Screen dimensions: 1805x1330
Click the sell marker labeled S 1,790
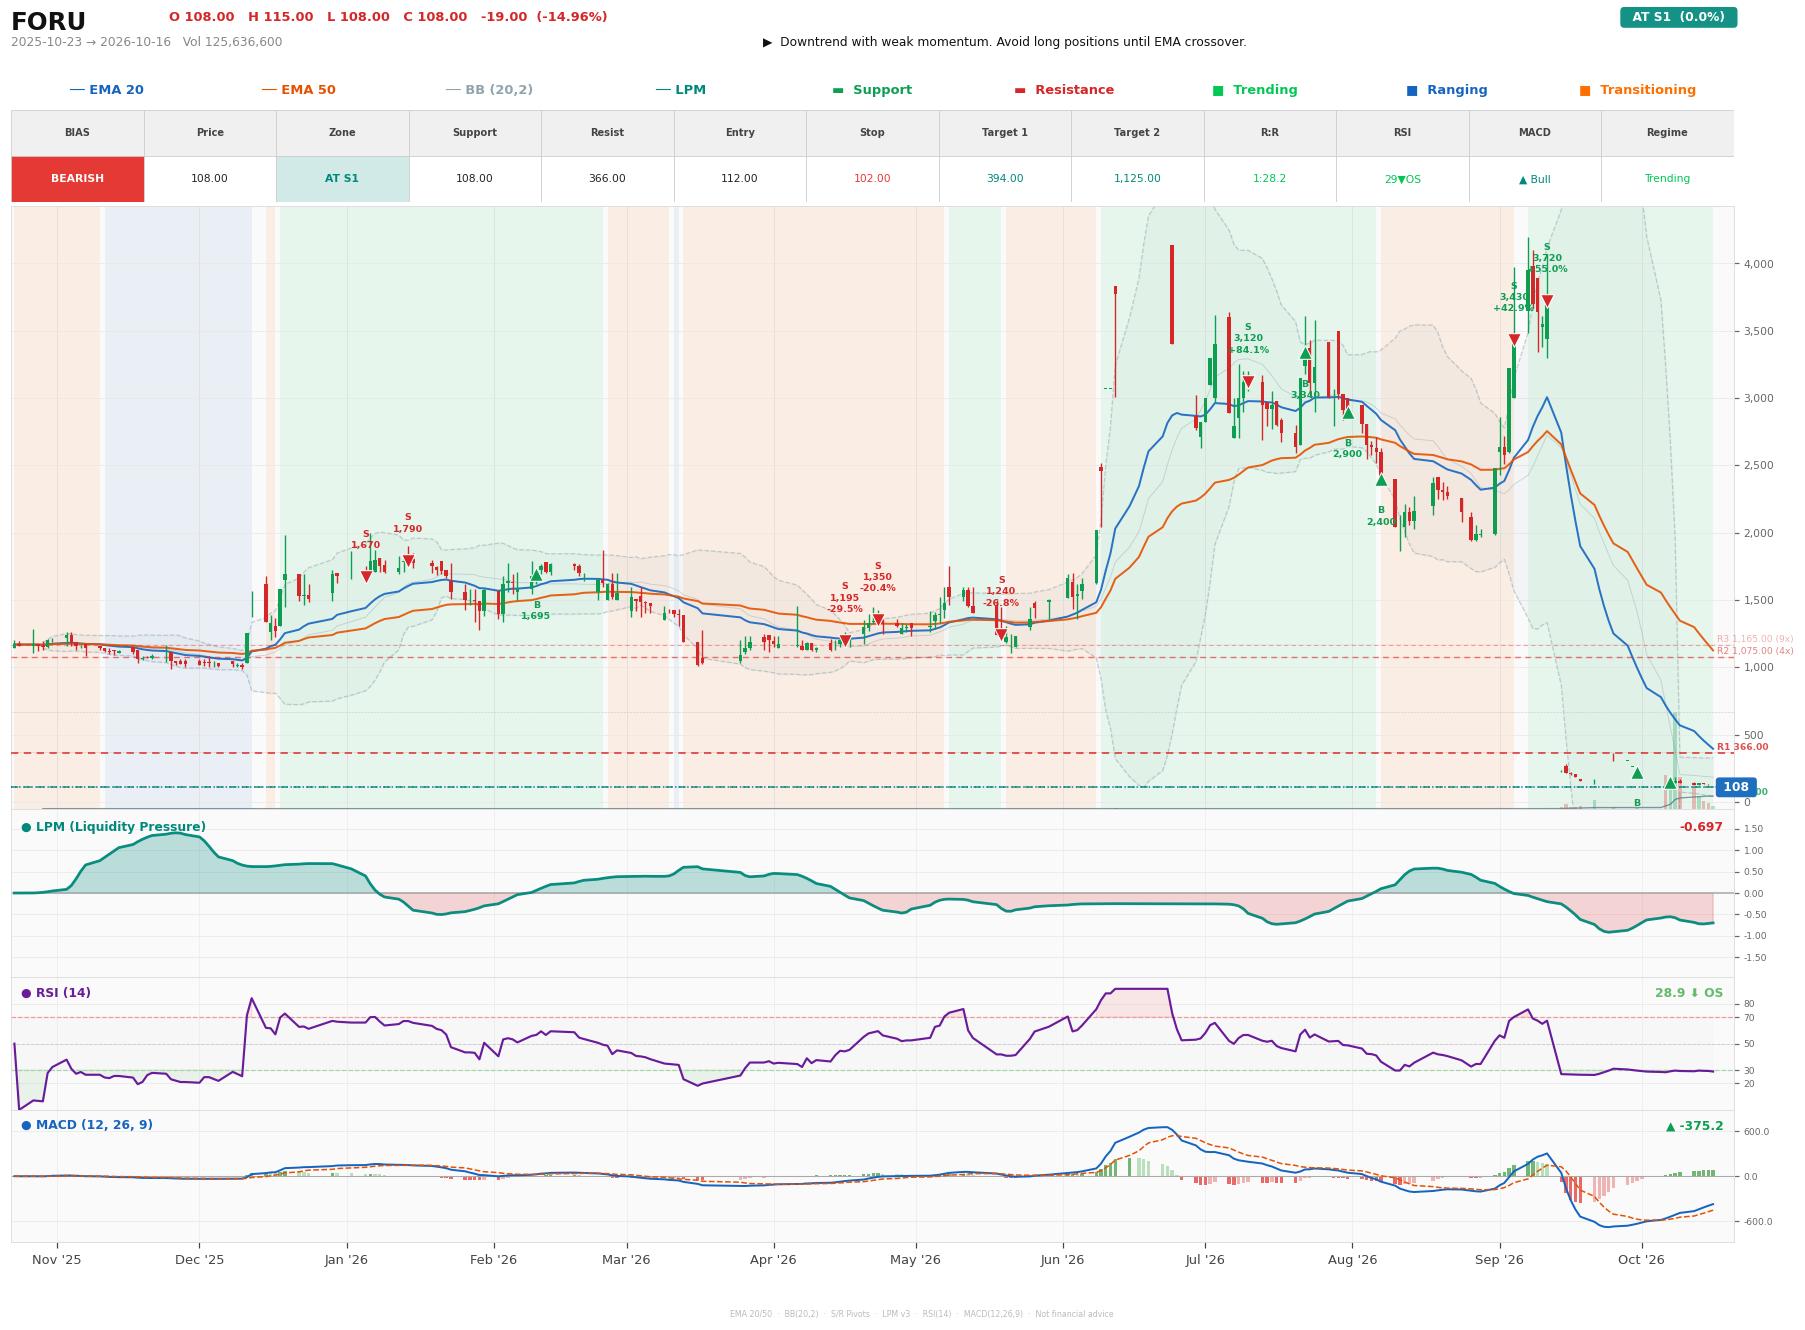point(408,561)
